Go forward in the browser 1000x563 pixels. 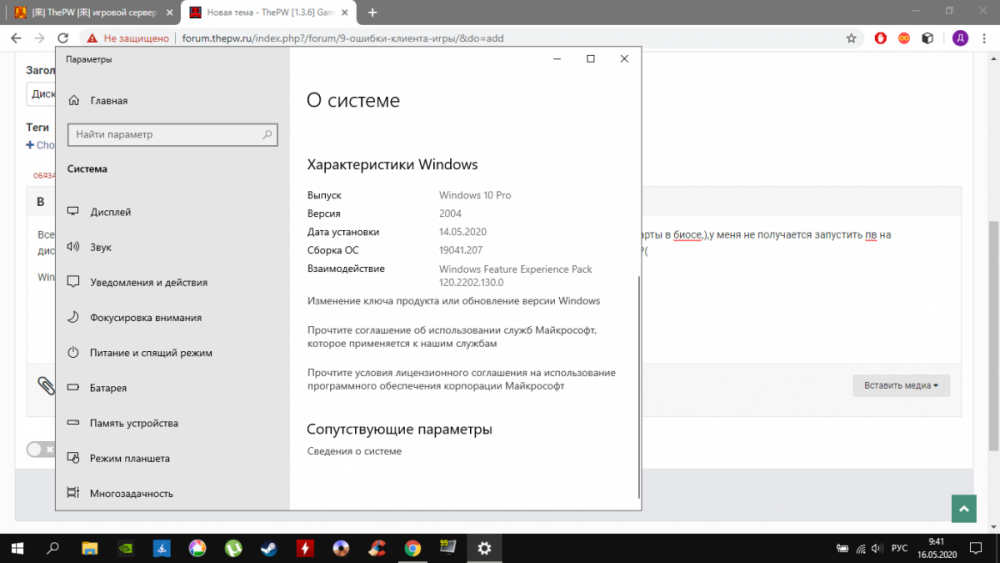[40, 38]
